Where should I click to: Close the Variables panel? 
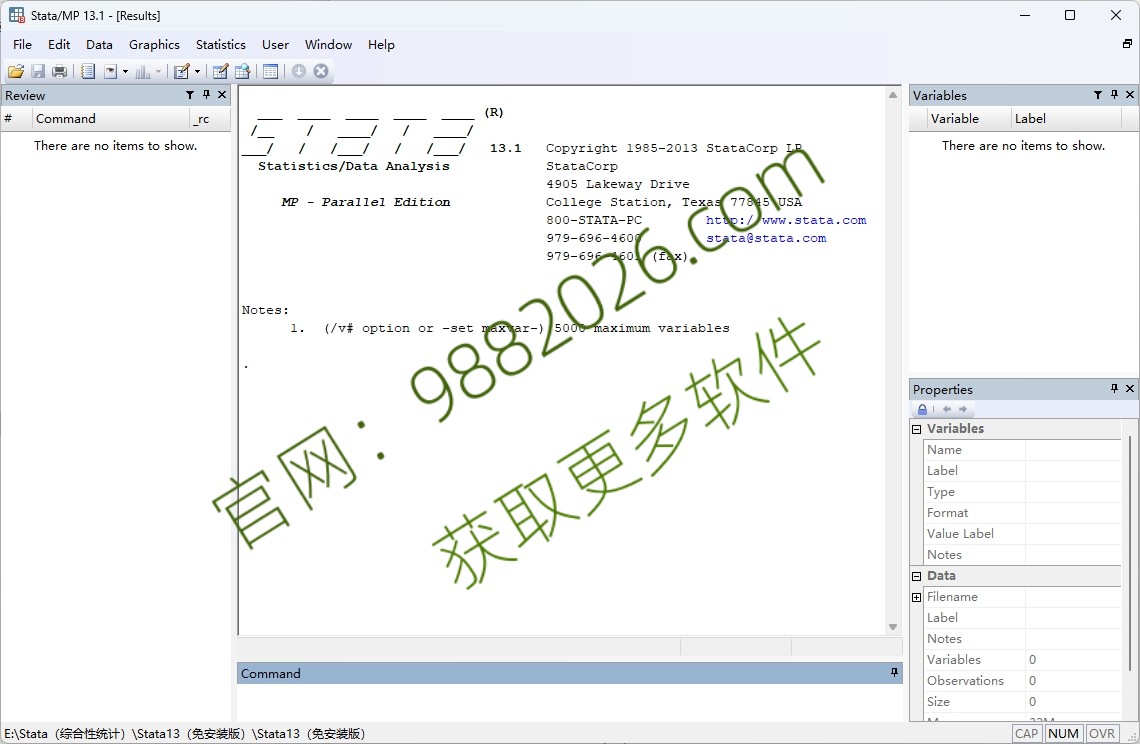1130,95
